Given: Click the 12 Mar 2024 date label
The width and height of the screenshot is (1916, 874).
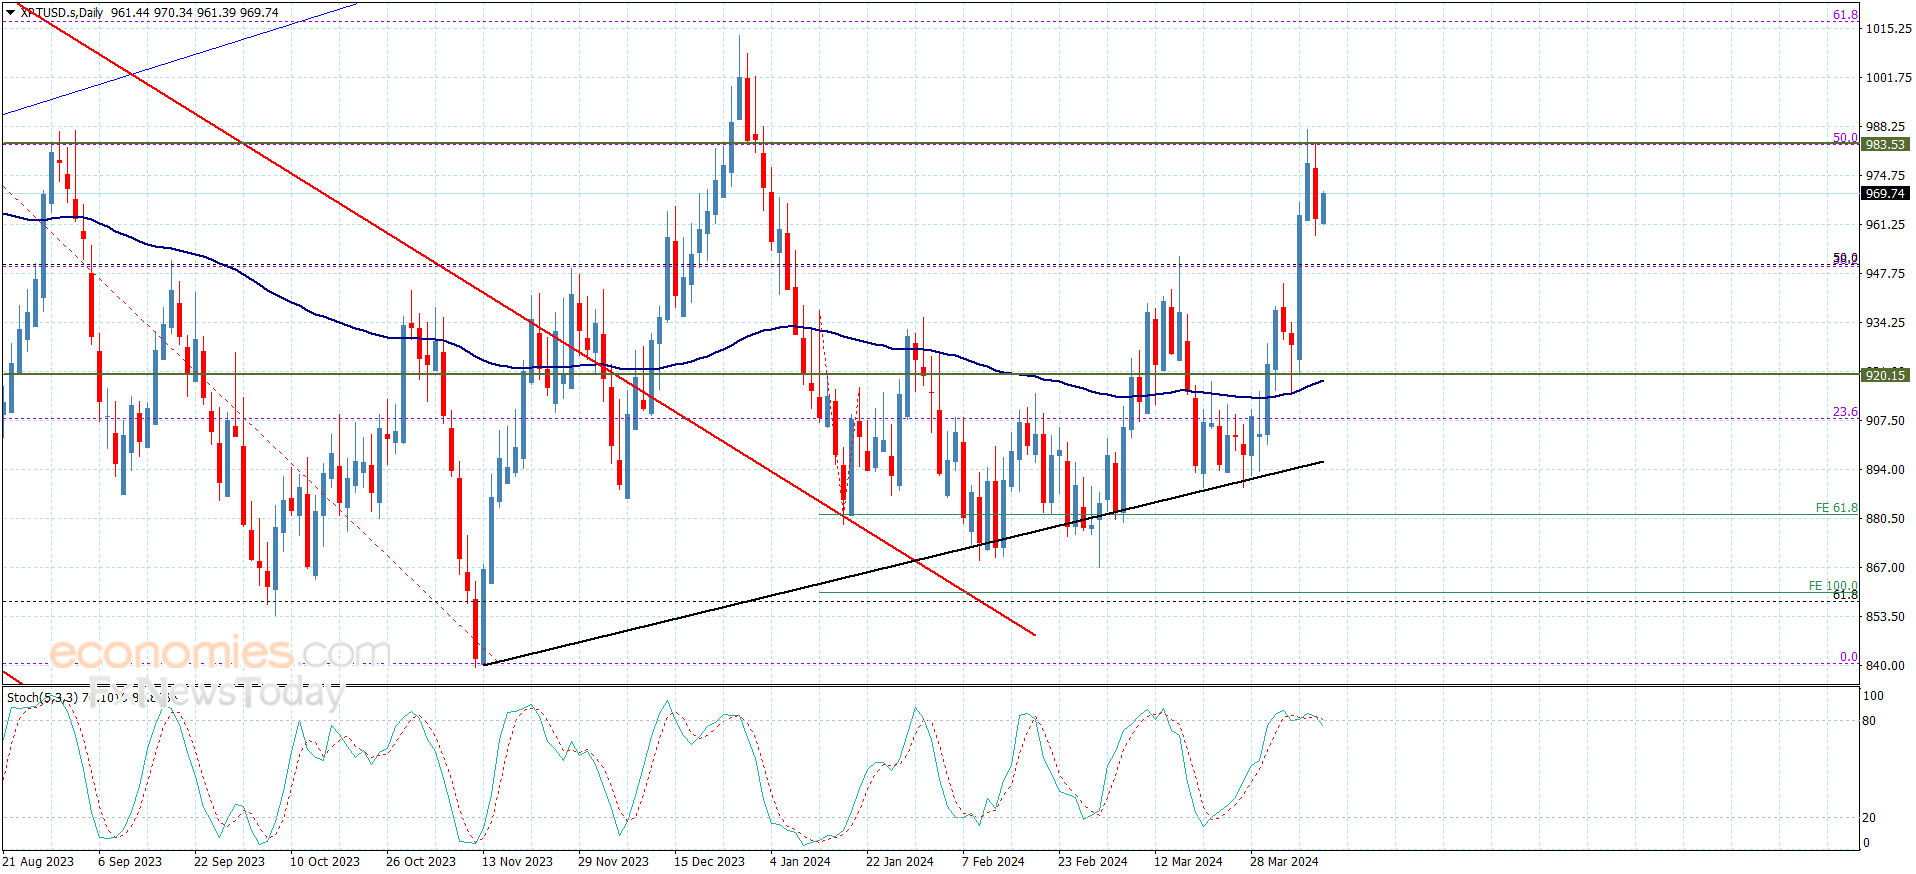Looking at the screenshot, I should click(x=1188, y=862).
